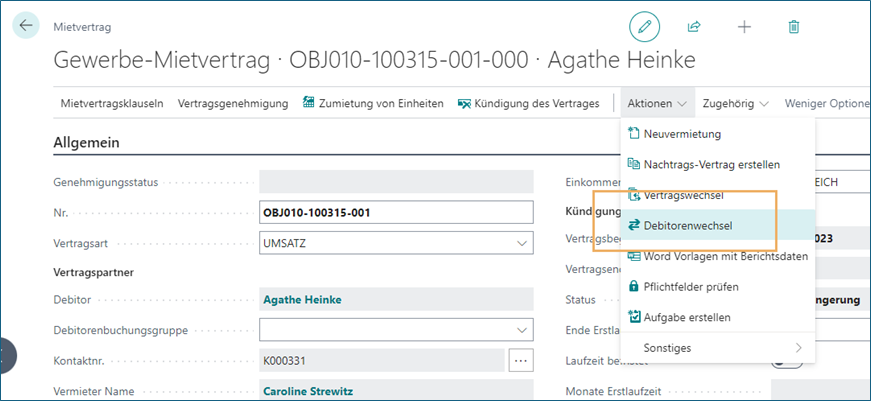Click the share icon
871x401 pixels.
(694, 27)
